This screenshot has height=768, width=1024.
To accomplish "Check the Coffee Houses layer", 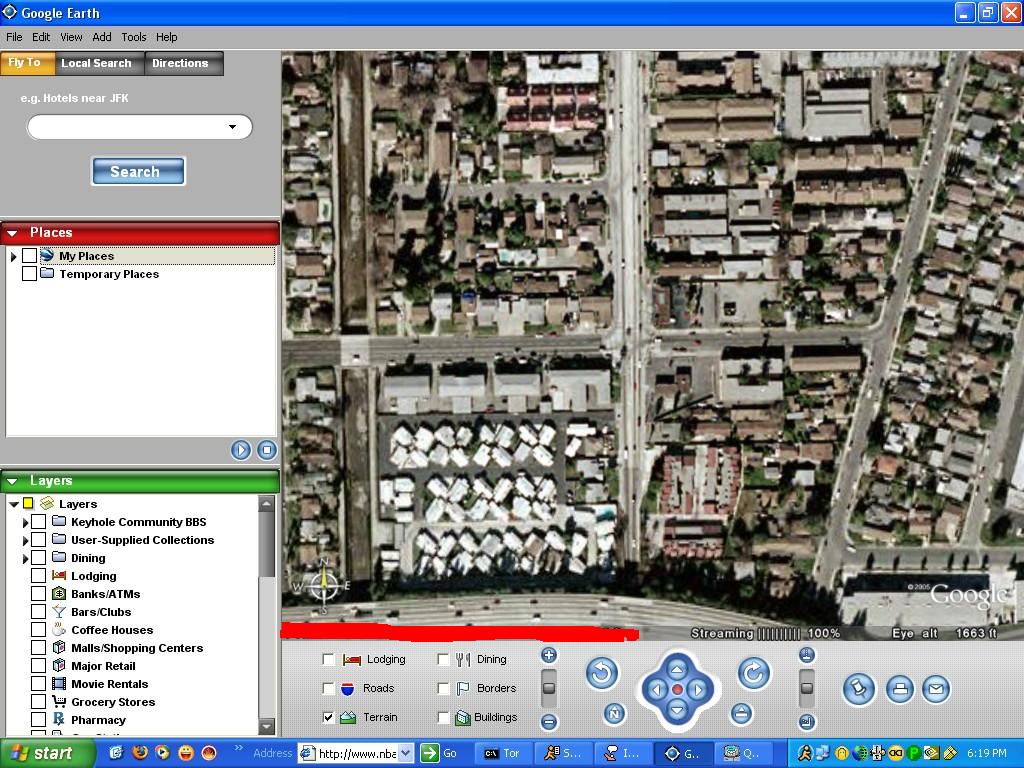I will [x=38, y=630].
